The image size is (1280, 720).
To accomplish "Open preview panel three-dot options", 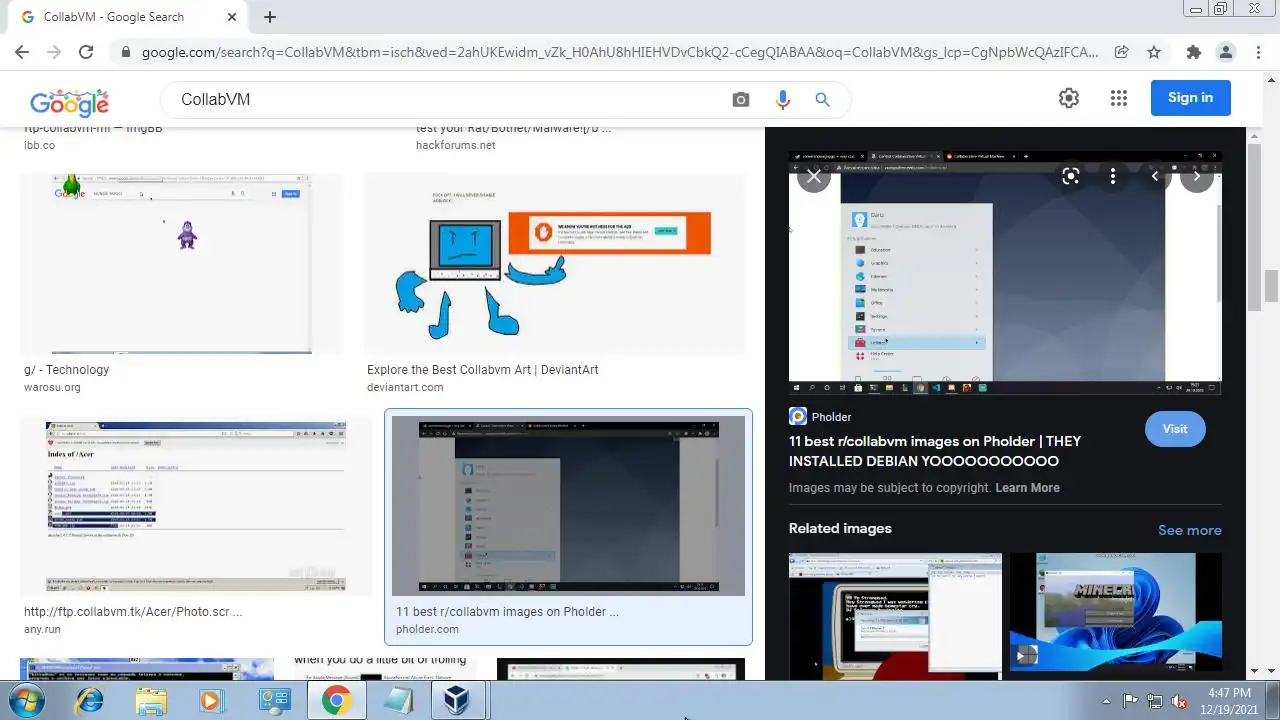I will 1113,177.
